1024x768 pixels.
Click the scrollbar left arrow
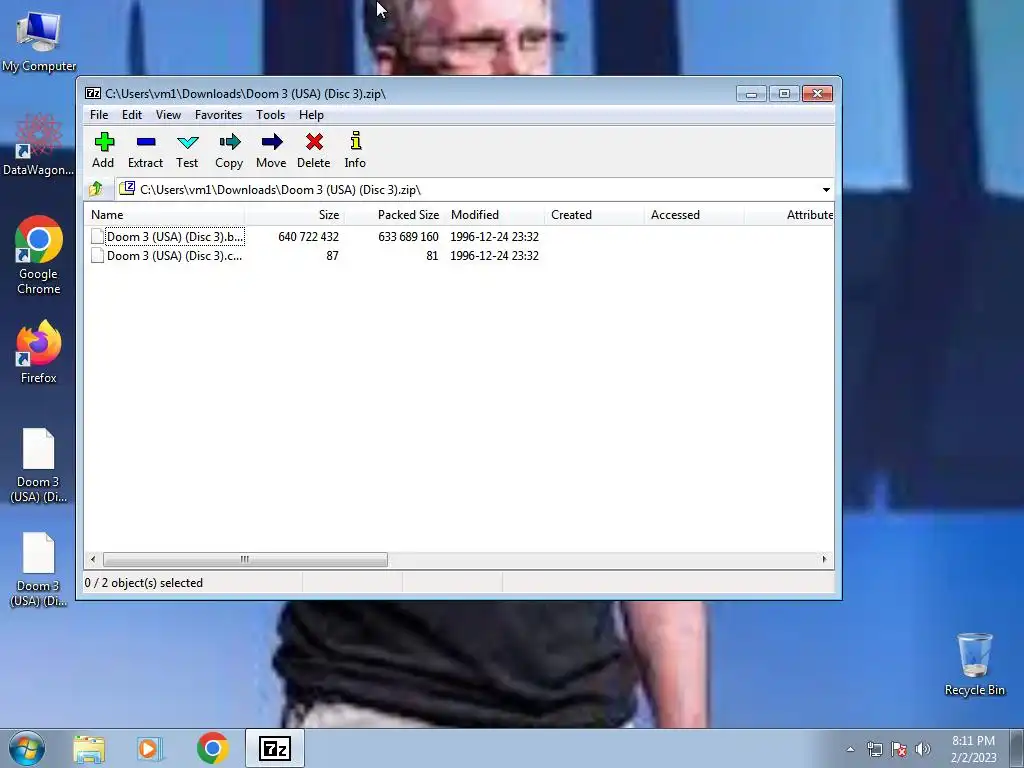pos(93,559)
